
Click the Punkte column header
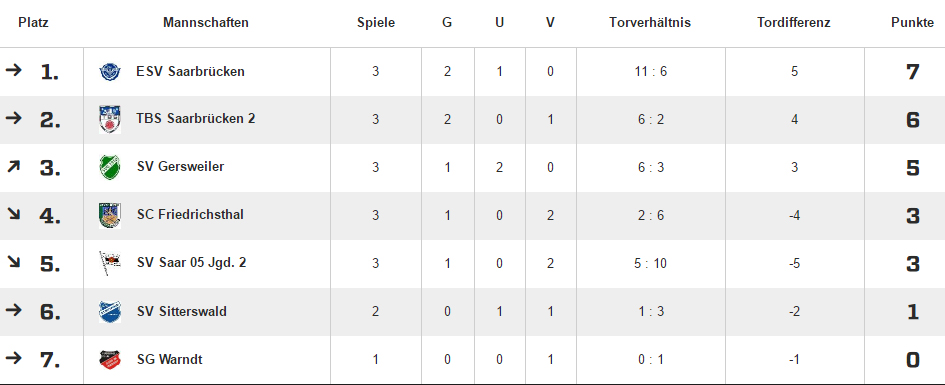[x=912, y=23]
